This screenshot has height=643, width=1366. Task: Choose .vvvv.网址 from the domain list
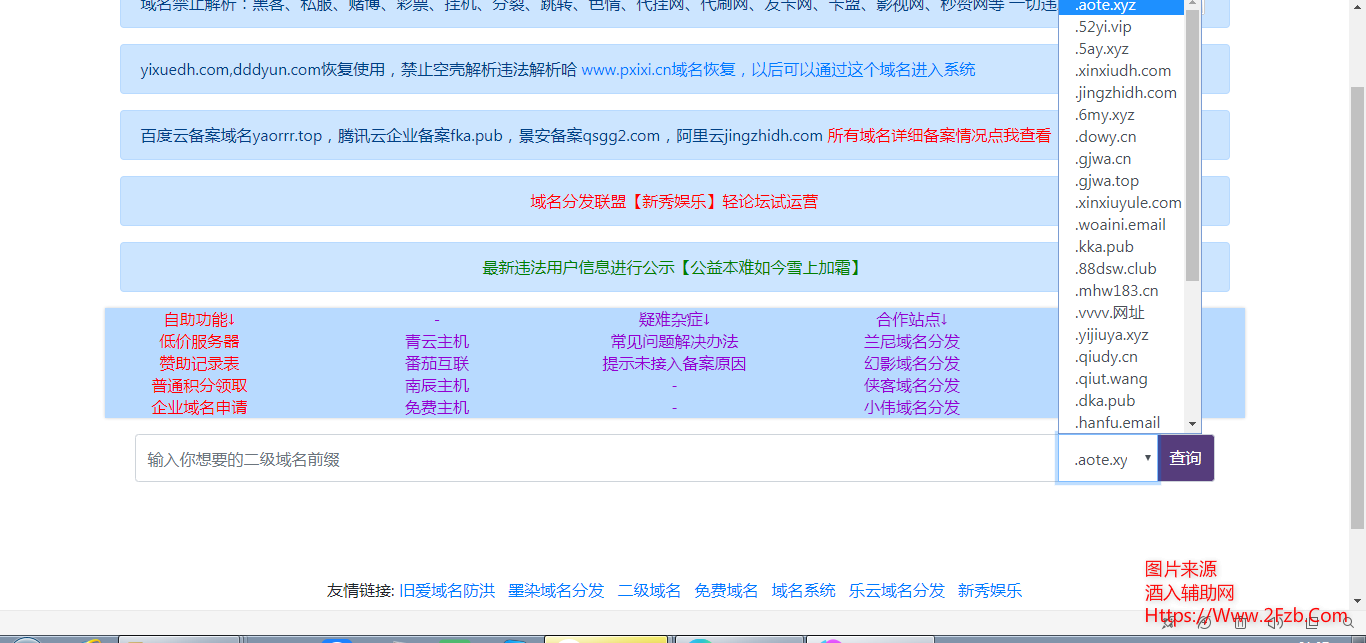click(1109, 313)
